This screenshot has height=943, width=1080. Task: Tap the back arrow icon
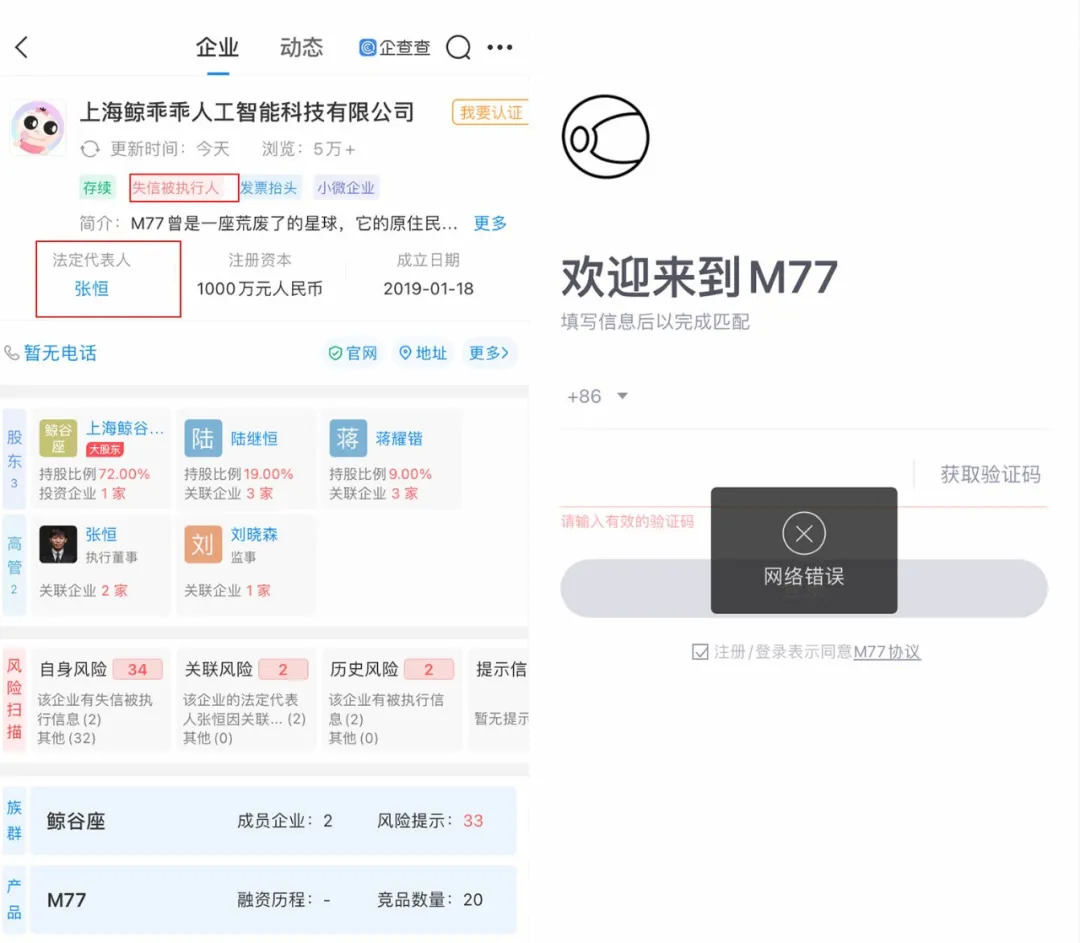(21, 48)
